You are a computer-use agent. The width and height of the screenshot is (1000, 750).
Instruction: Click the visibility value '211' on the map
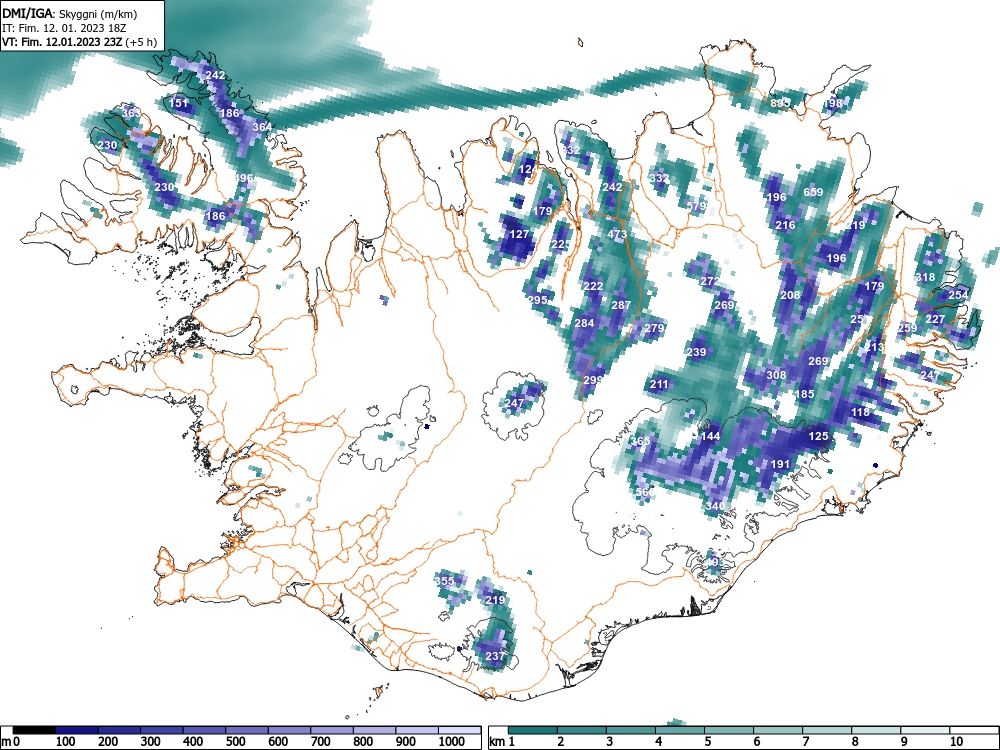pos(659,385)
